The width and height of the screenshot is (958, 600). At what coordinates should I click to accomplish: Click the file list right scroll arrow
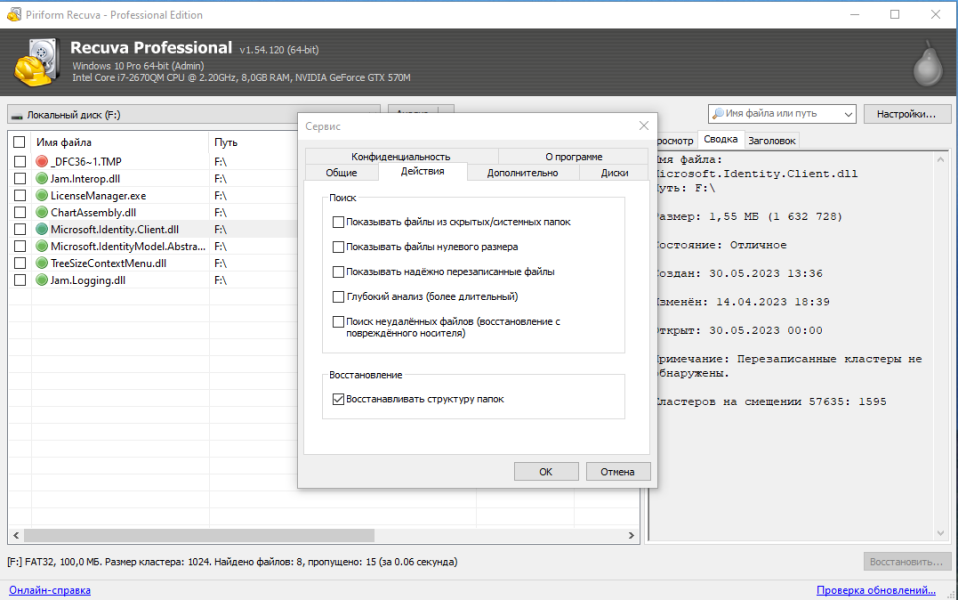pyautogui.click(x=631, y=535)
